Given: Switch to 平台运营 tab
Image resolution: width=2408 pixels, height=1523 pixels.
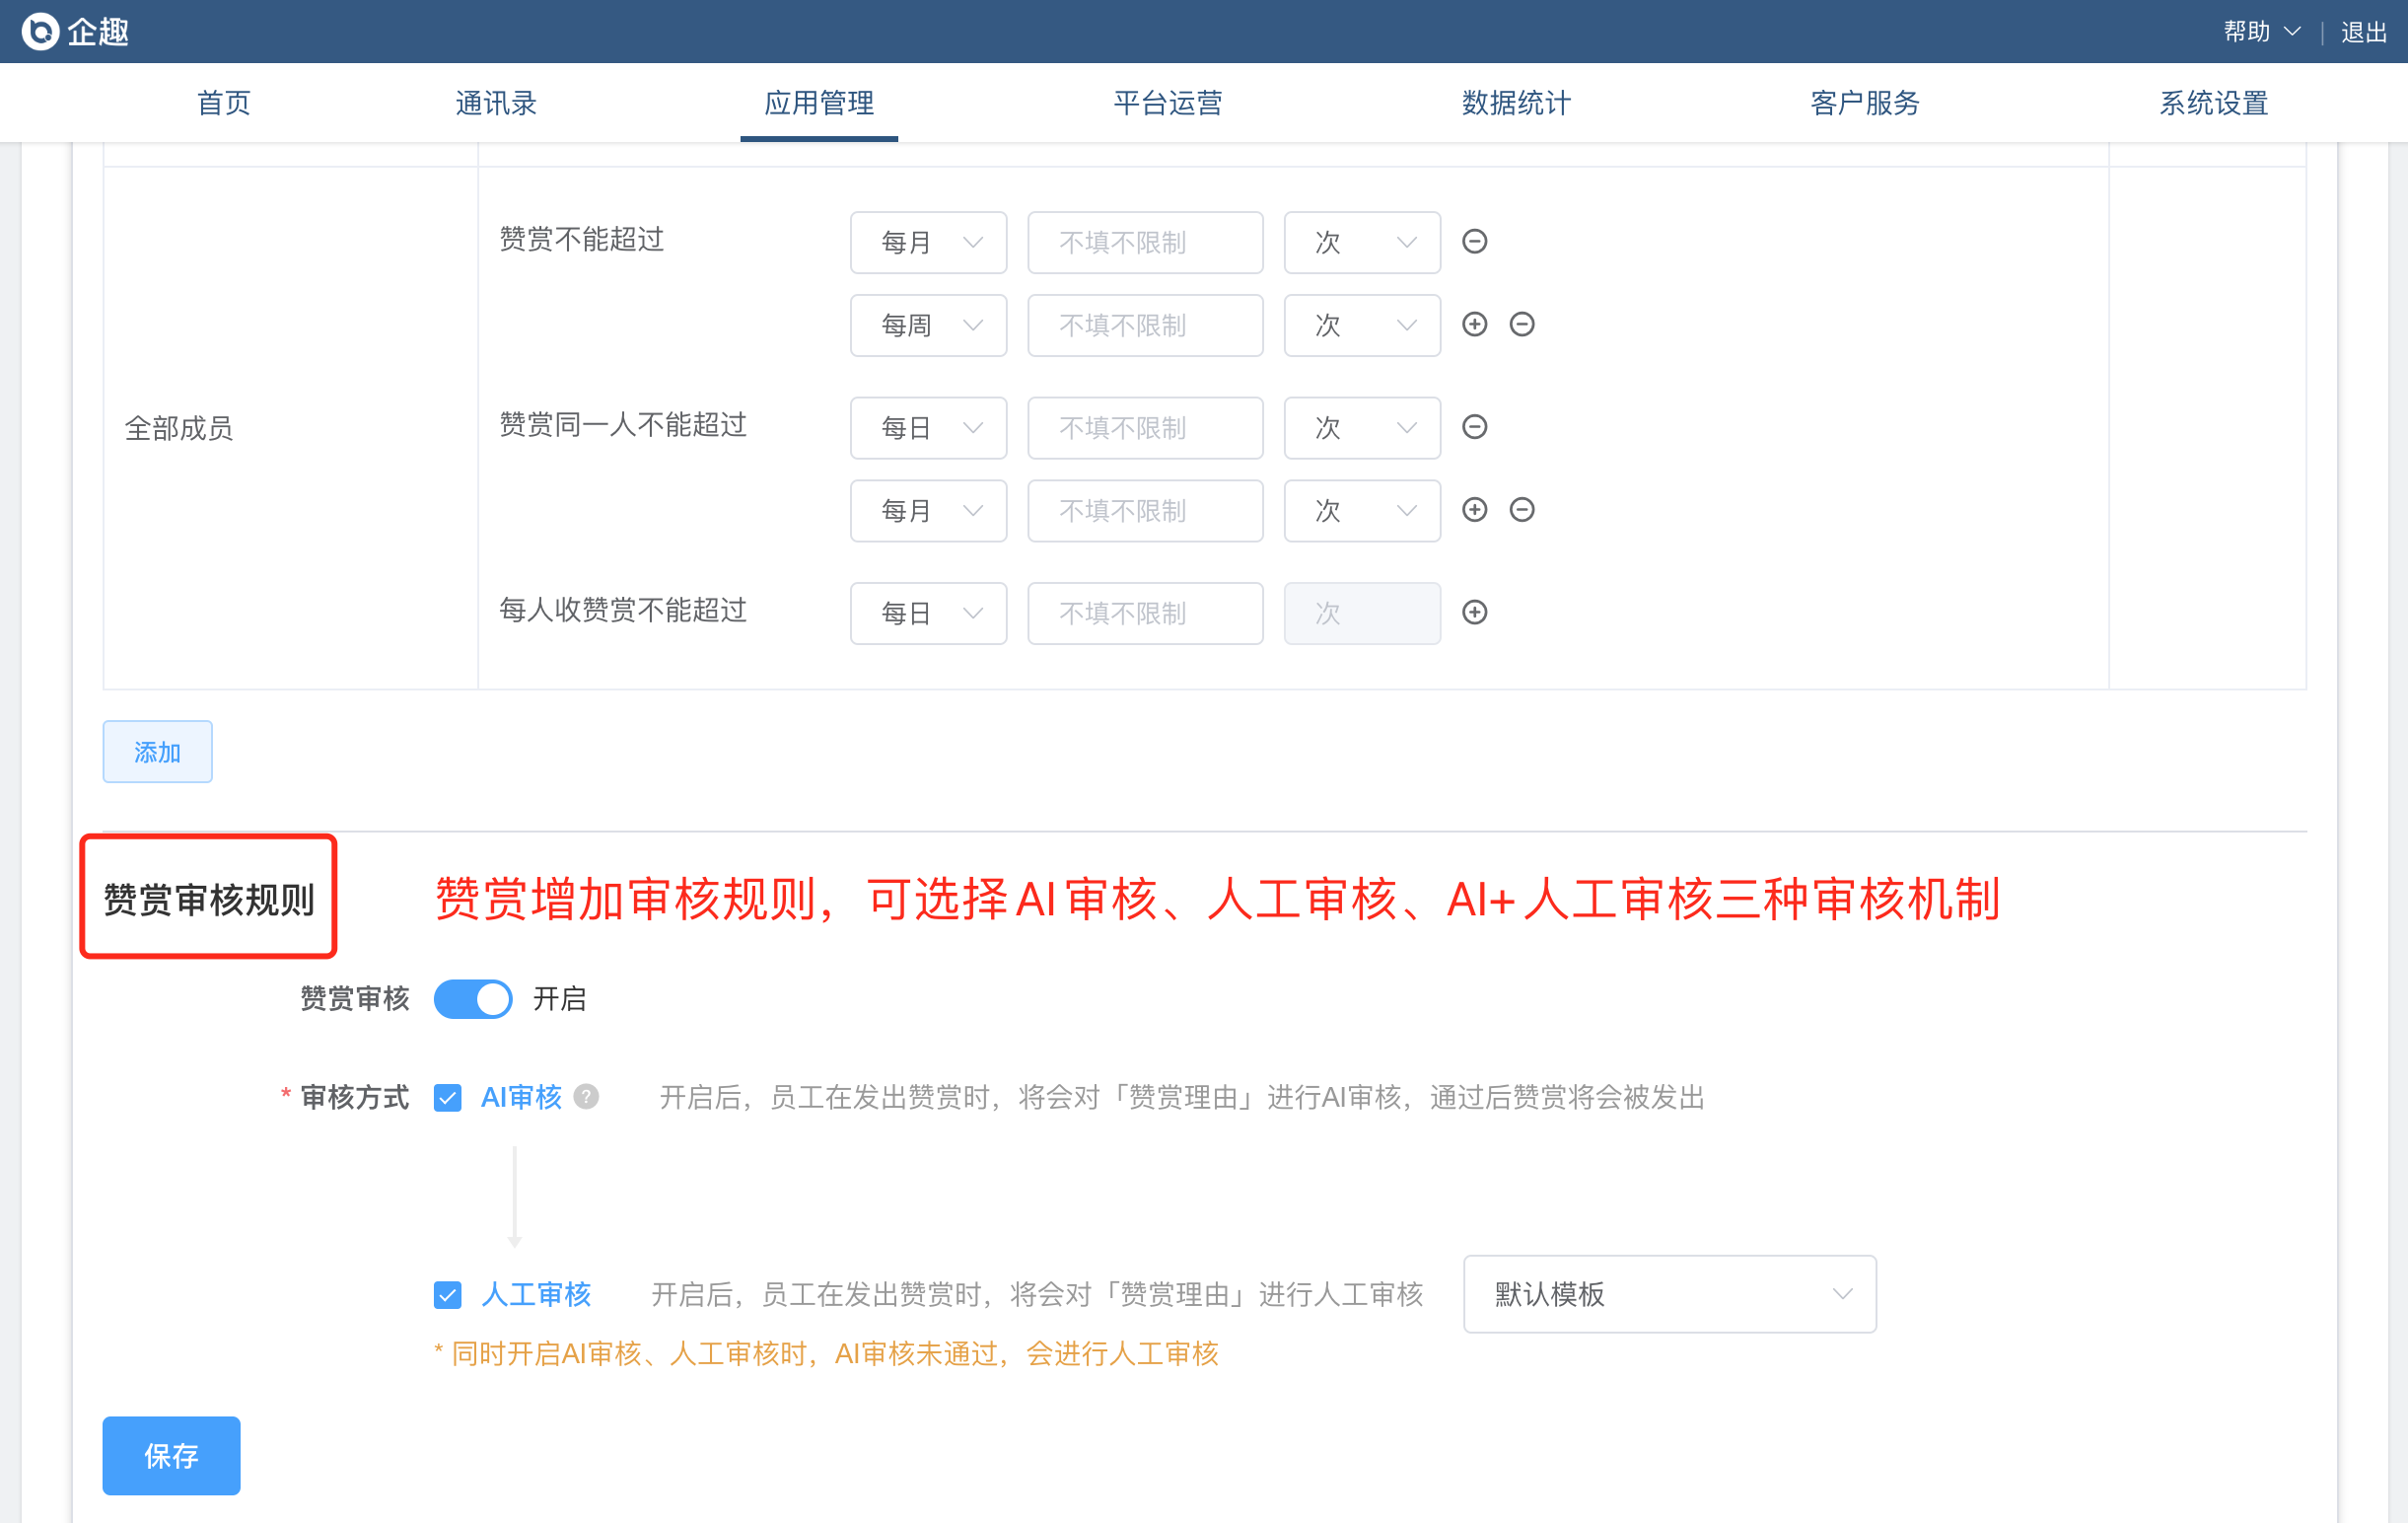Looking at the screenshot, I should point(1167,103).
